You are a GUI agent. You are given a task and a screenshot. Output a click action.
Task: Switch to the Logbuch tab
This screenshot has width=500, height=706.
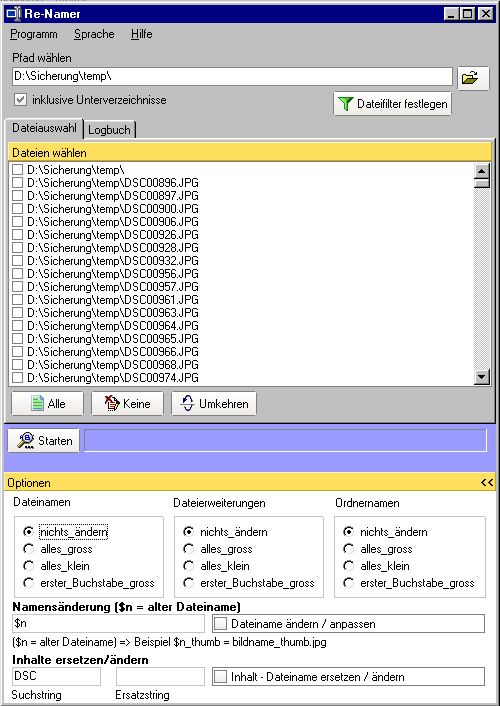(x=109, y=130)
